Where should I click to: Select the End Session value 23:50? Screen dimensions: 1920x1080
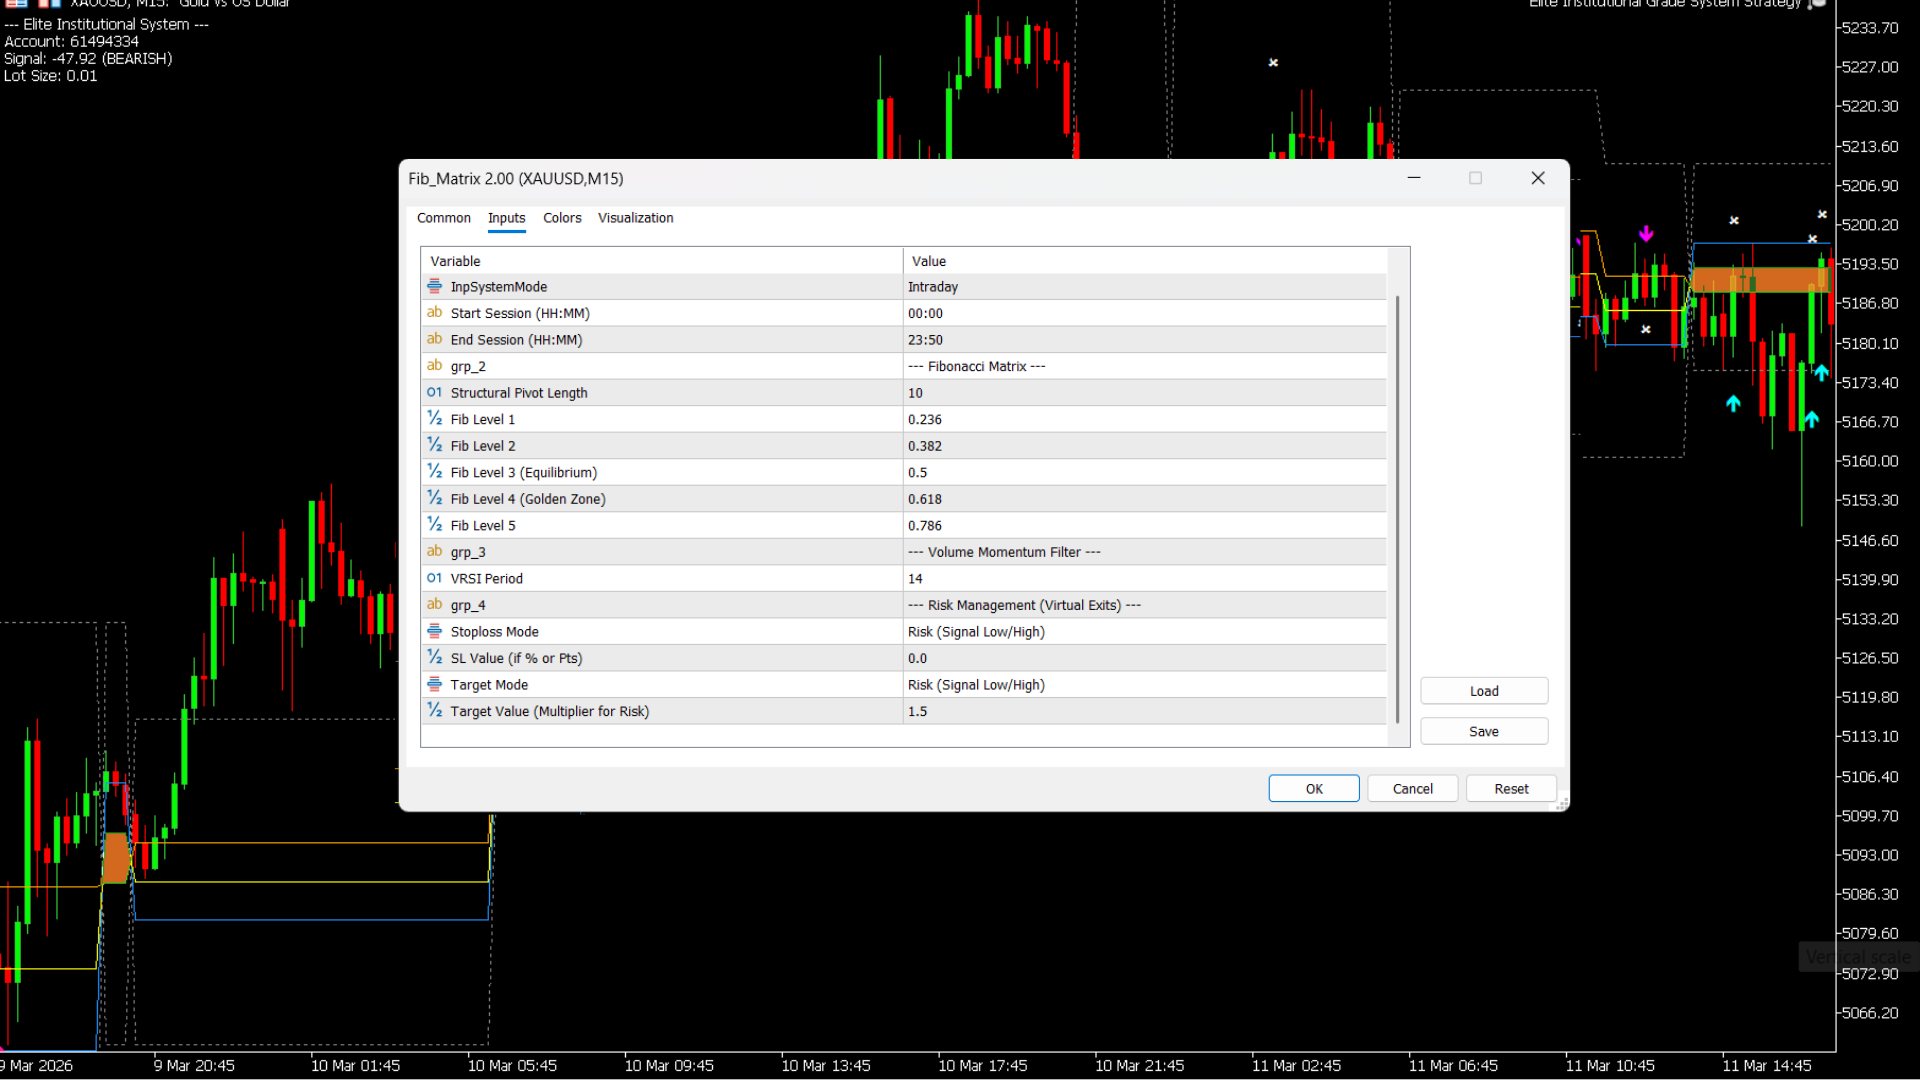click(1144, 340)
